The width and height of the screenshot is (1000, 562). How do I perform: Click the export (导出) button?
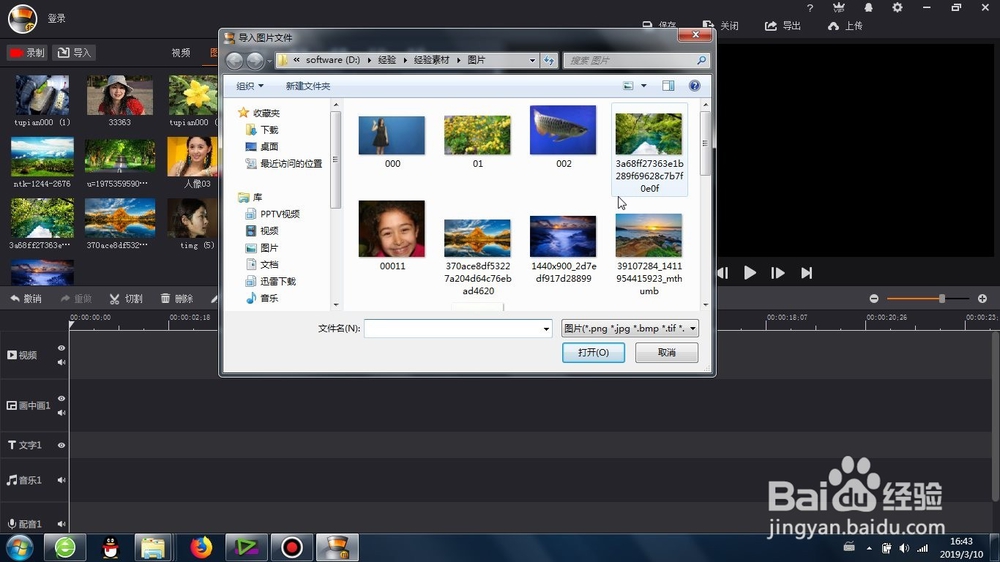coord(783,26)
